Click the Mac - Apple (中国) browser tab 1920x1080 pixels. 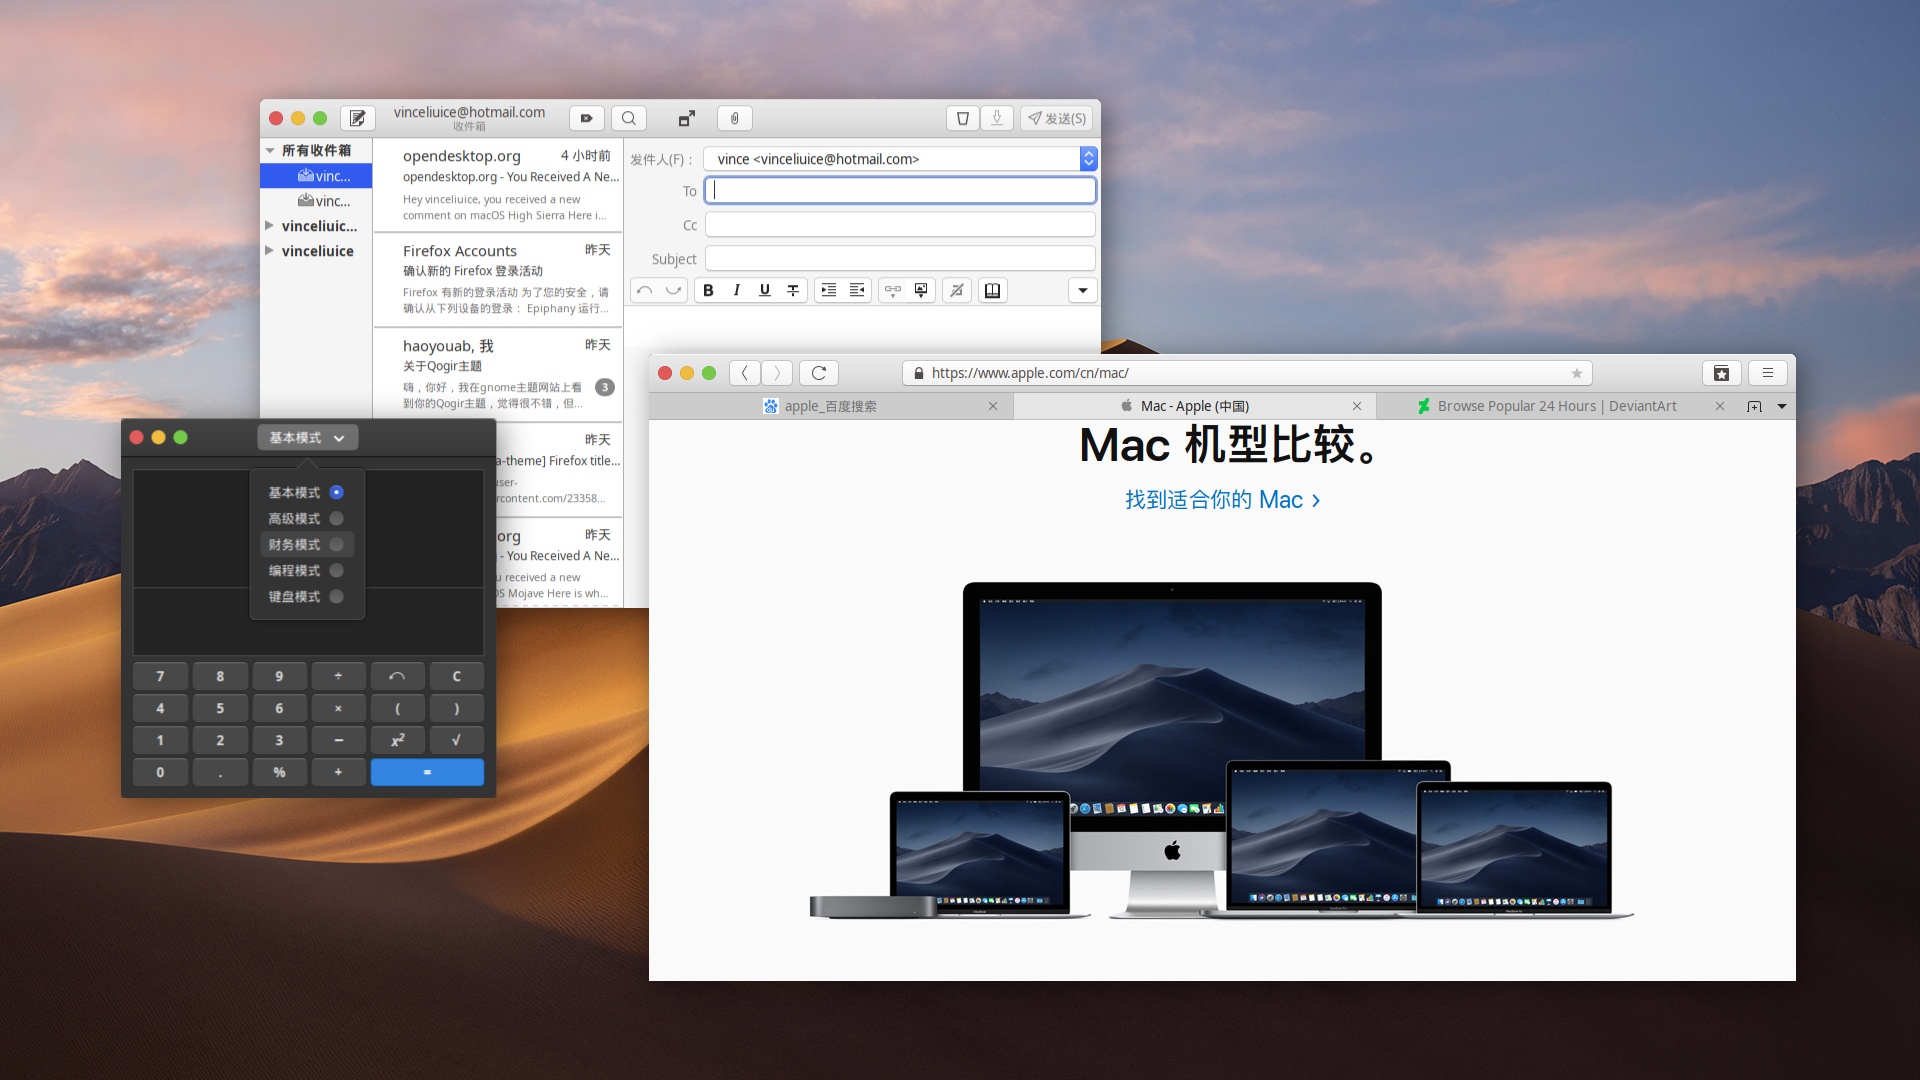tap(1188, 405)
